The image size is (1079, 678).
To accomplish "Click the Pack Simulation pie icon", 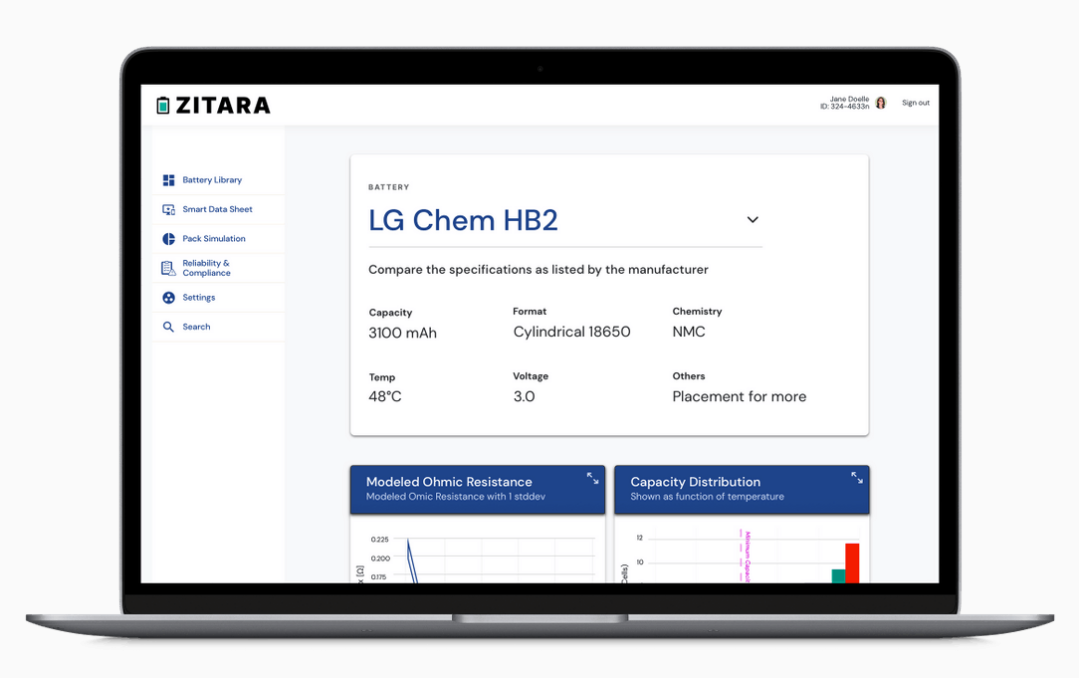I will point(169,239).
